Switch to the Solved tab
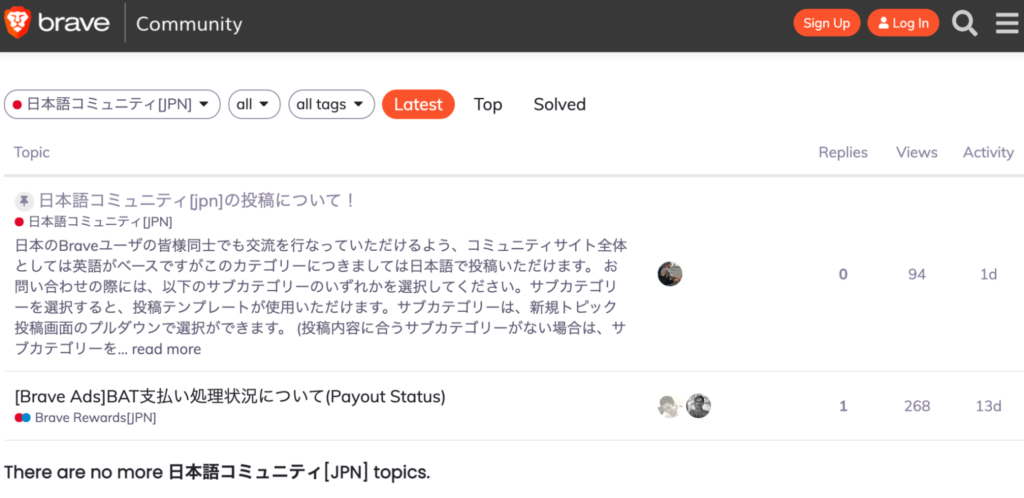 click(x=560, y=104)
